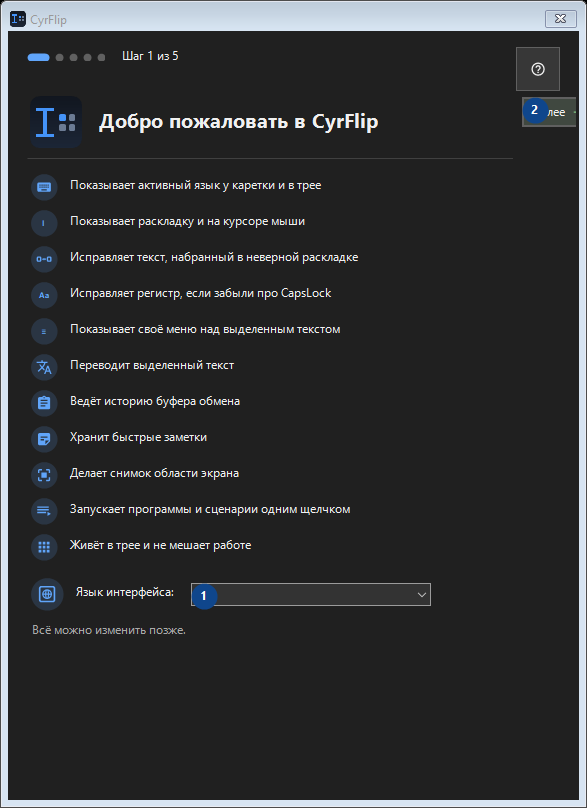Image resolution: width=587 pixels, height=808 pixels.
Task: Click the tray grid icon
Action: (x=44, y=547)
